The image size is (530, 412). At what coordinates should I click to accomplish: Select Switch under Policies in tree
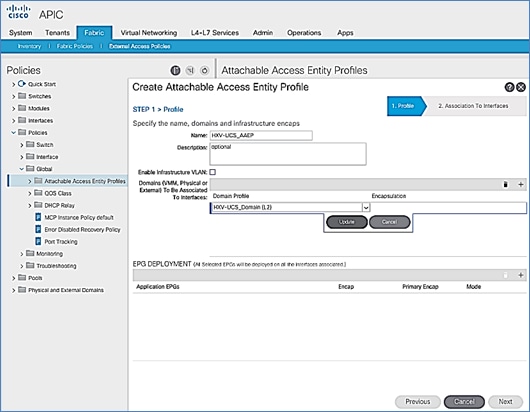pos(45,145)
